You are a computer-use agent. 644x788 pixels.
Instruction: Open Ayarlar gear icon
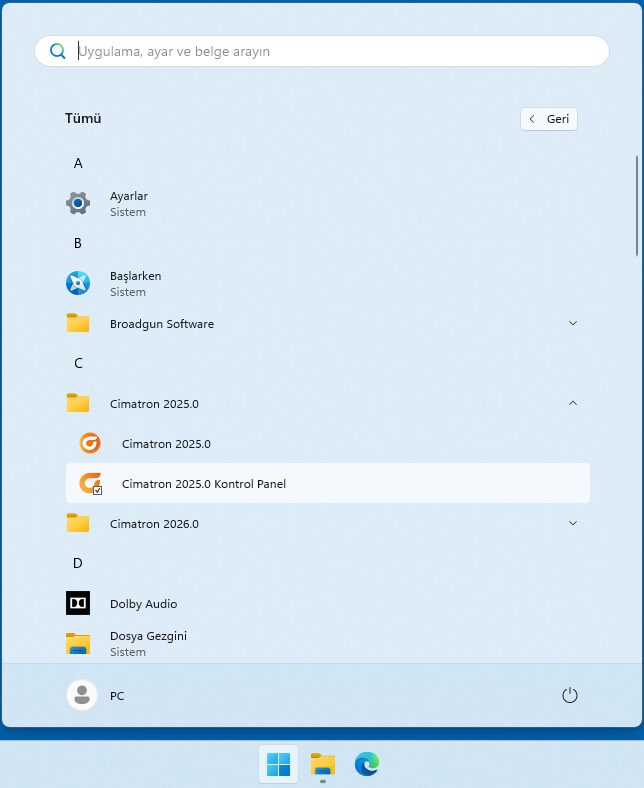click(78, 203)
